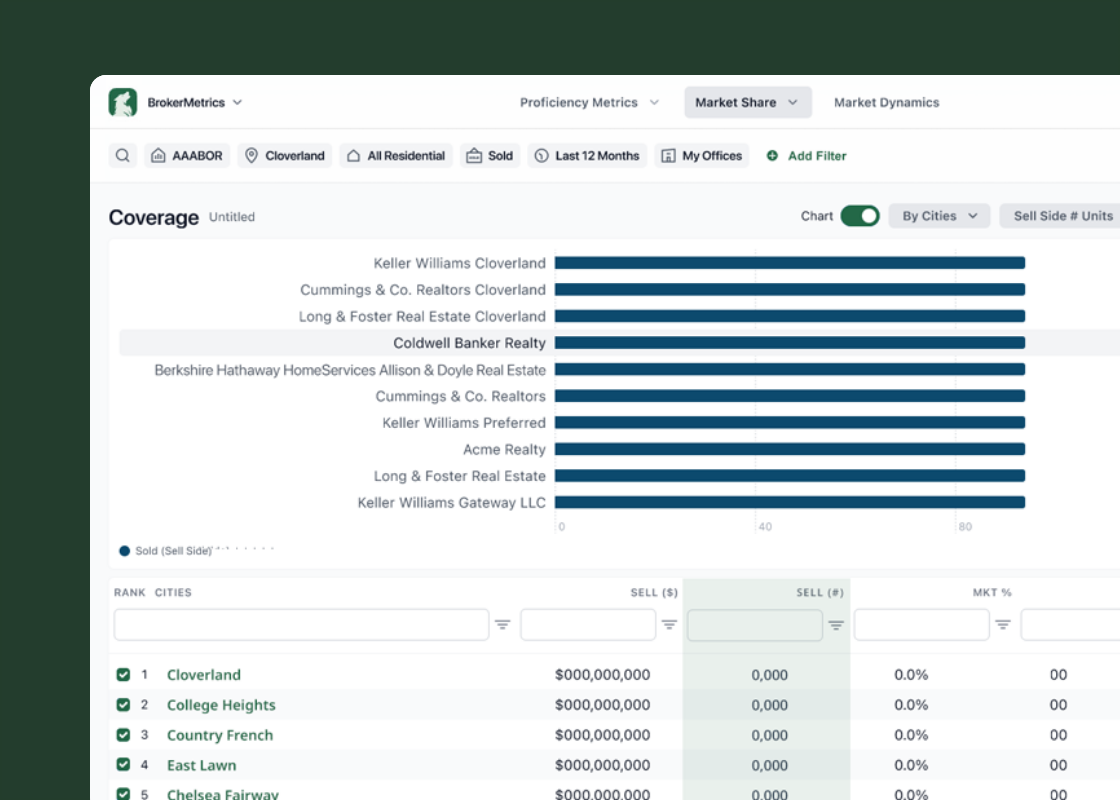
Task: Open the Proficiency Metrics menu
Action: point(589,102)
